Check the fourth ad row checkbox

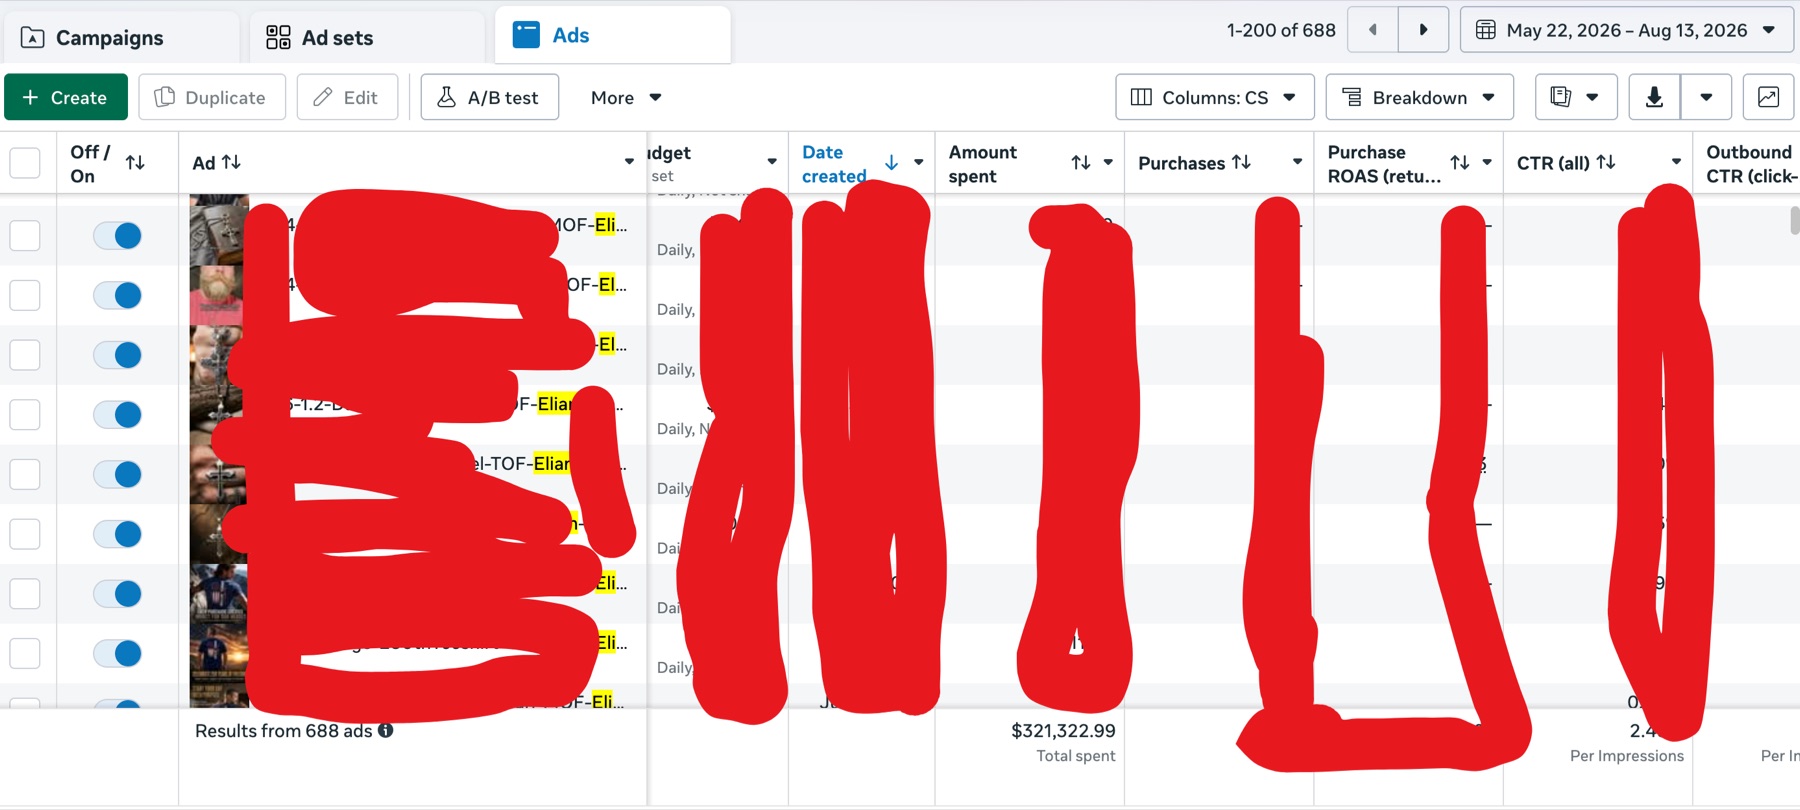(x=25, y=415)
